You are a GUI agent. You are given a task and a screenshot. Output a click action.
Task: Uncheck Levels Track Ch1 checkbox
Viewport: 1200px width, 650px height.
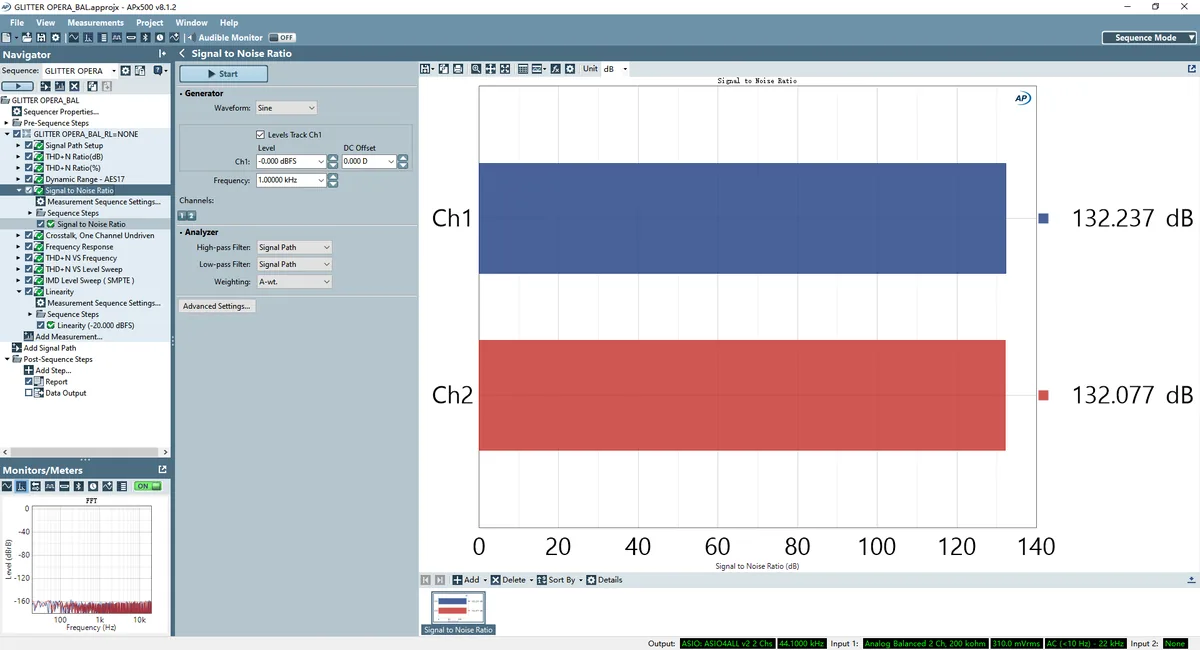click(260, 134)
